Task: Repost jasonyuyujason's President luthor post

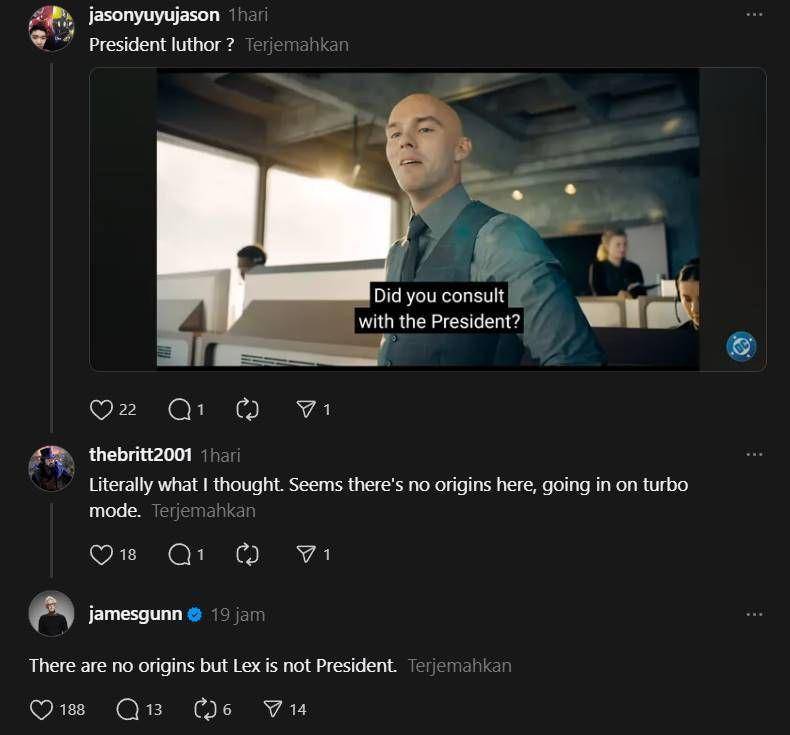Action: 247,410
